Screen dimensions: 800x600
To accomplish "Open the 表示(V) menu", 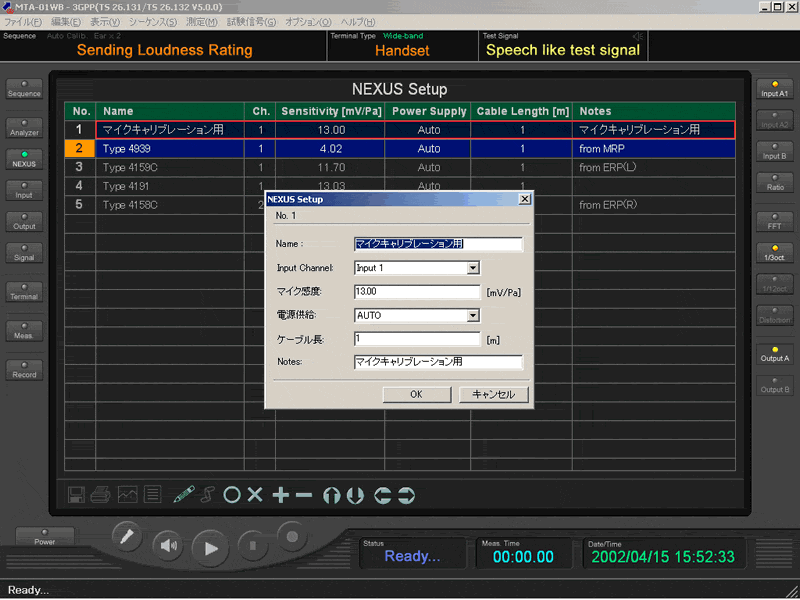I will pos(105,22).
